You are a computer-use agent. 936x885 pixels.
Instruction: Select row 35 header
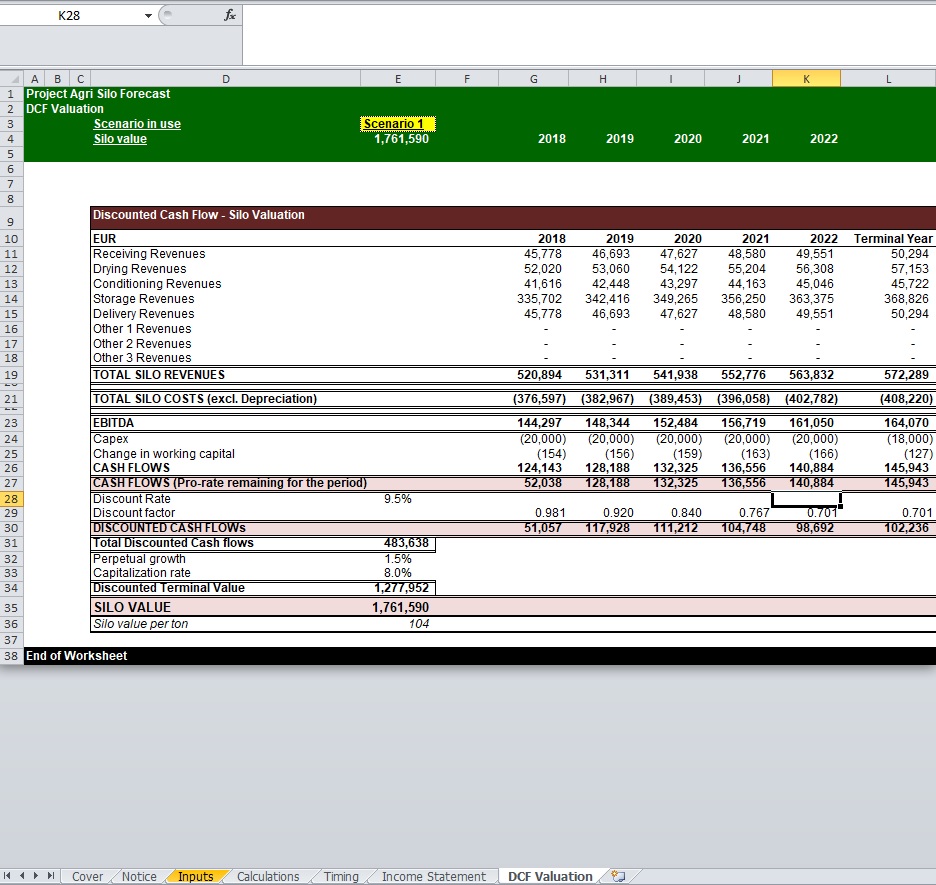[x=11, y=608]
